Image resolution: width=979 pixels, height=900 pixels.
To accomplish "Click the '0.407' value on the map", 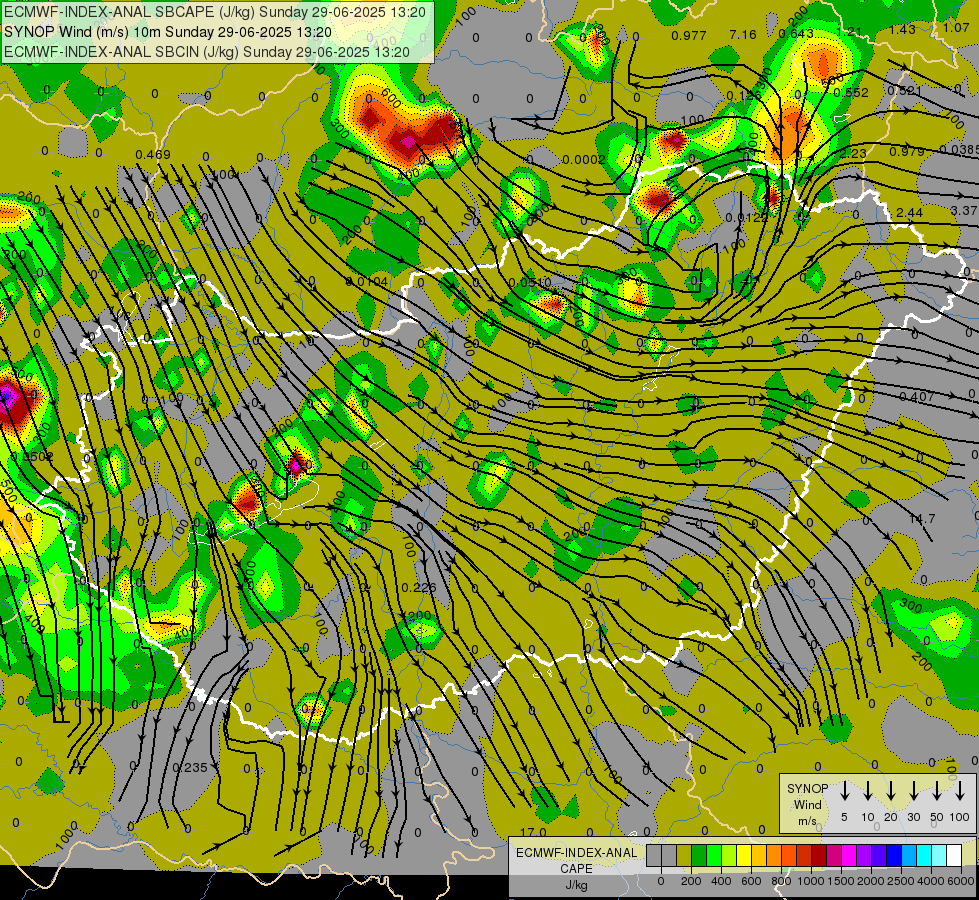I will tap(917, 396).
